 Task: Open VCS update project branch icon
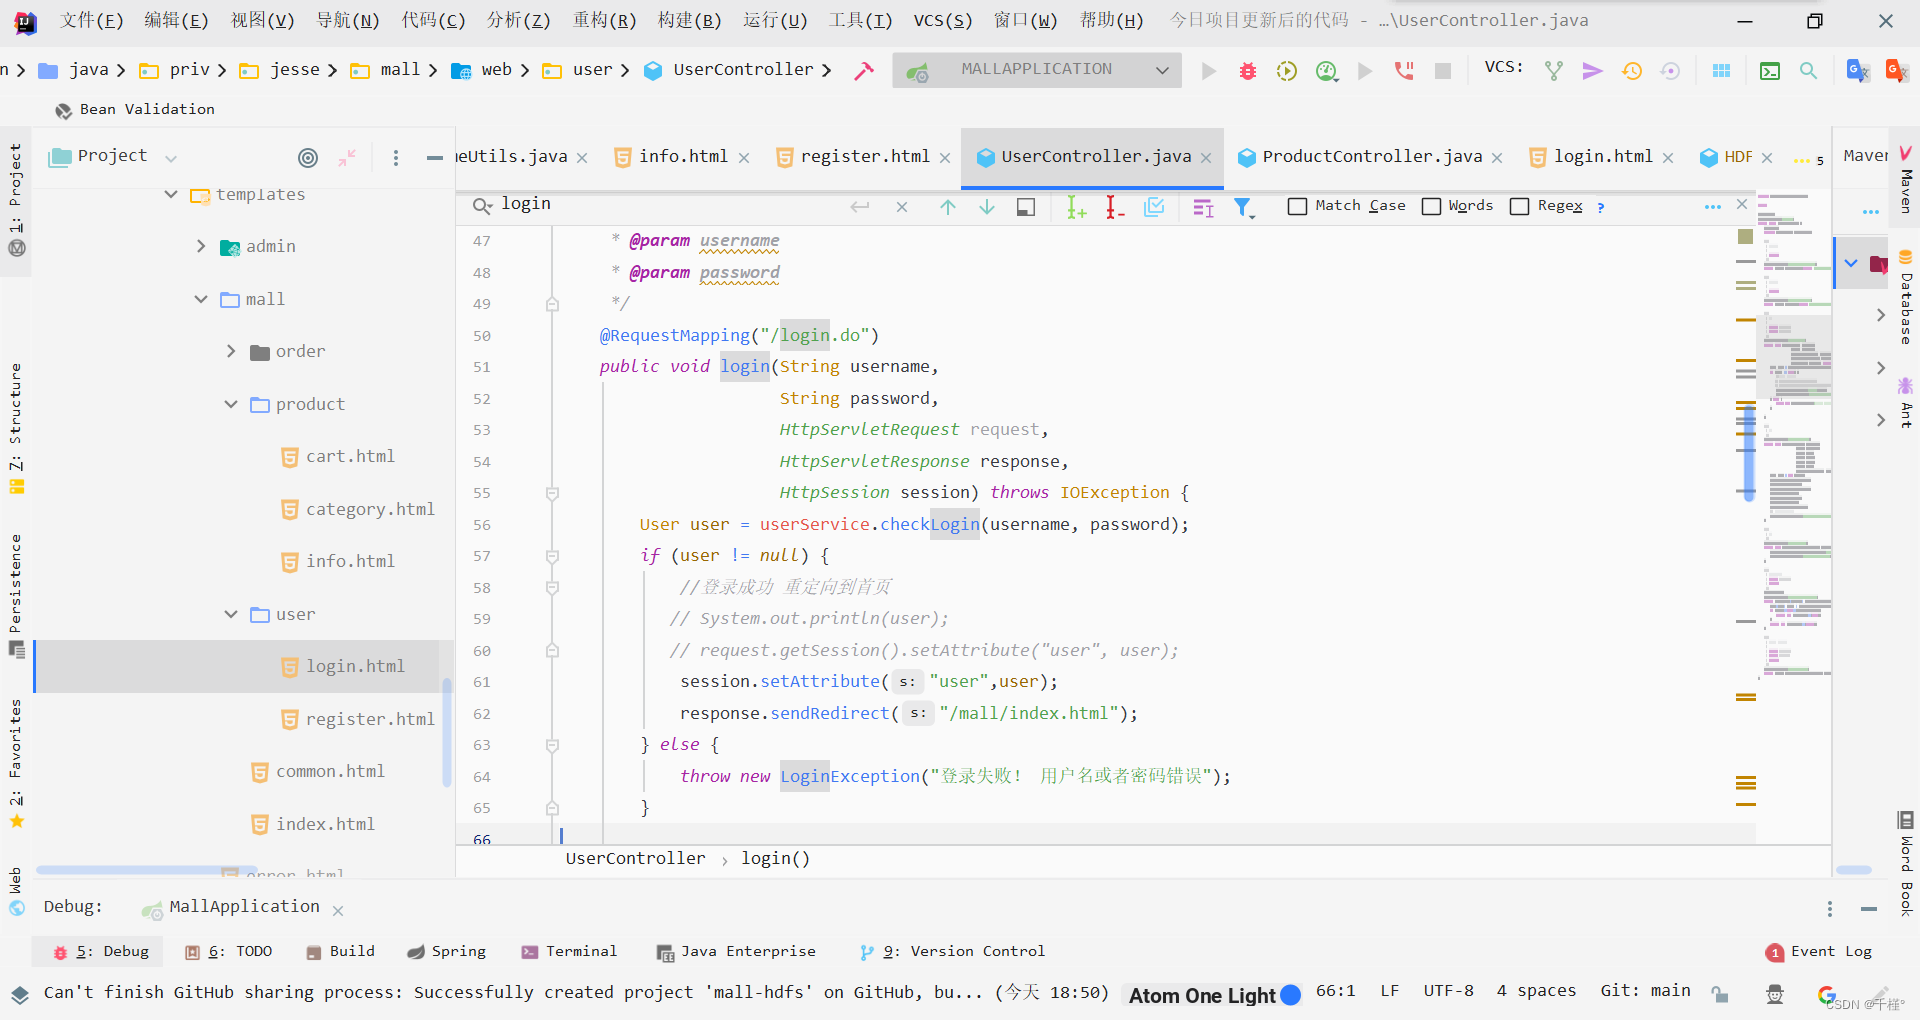coord(1554,71)
